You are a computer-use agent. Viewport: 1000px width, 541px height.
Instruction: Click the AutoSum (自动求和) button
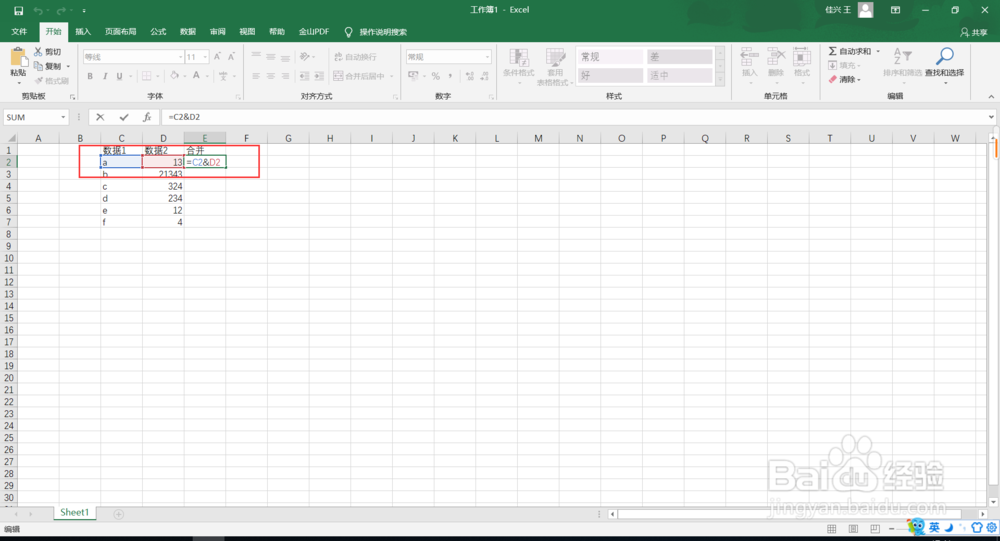tap(849, 51)
